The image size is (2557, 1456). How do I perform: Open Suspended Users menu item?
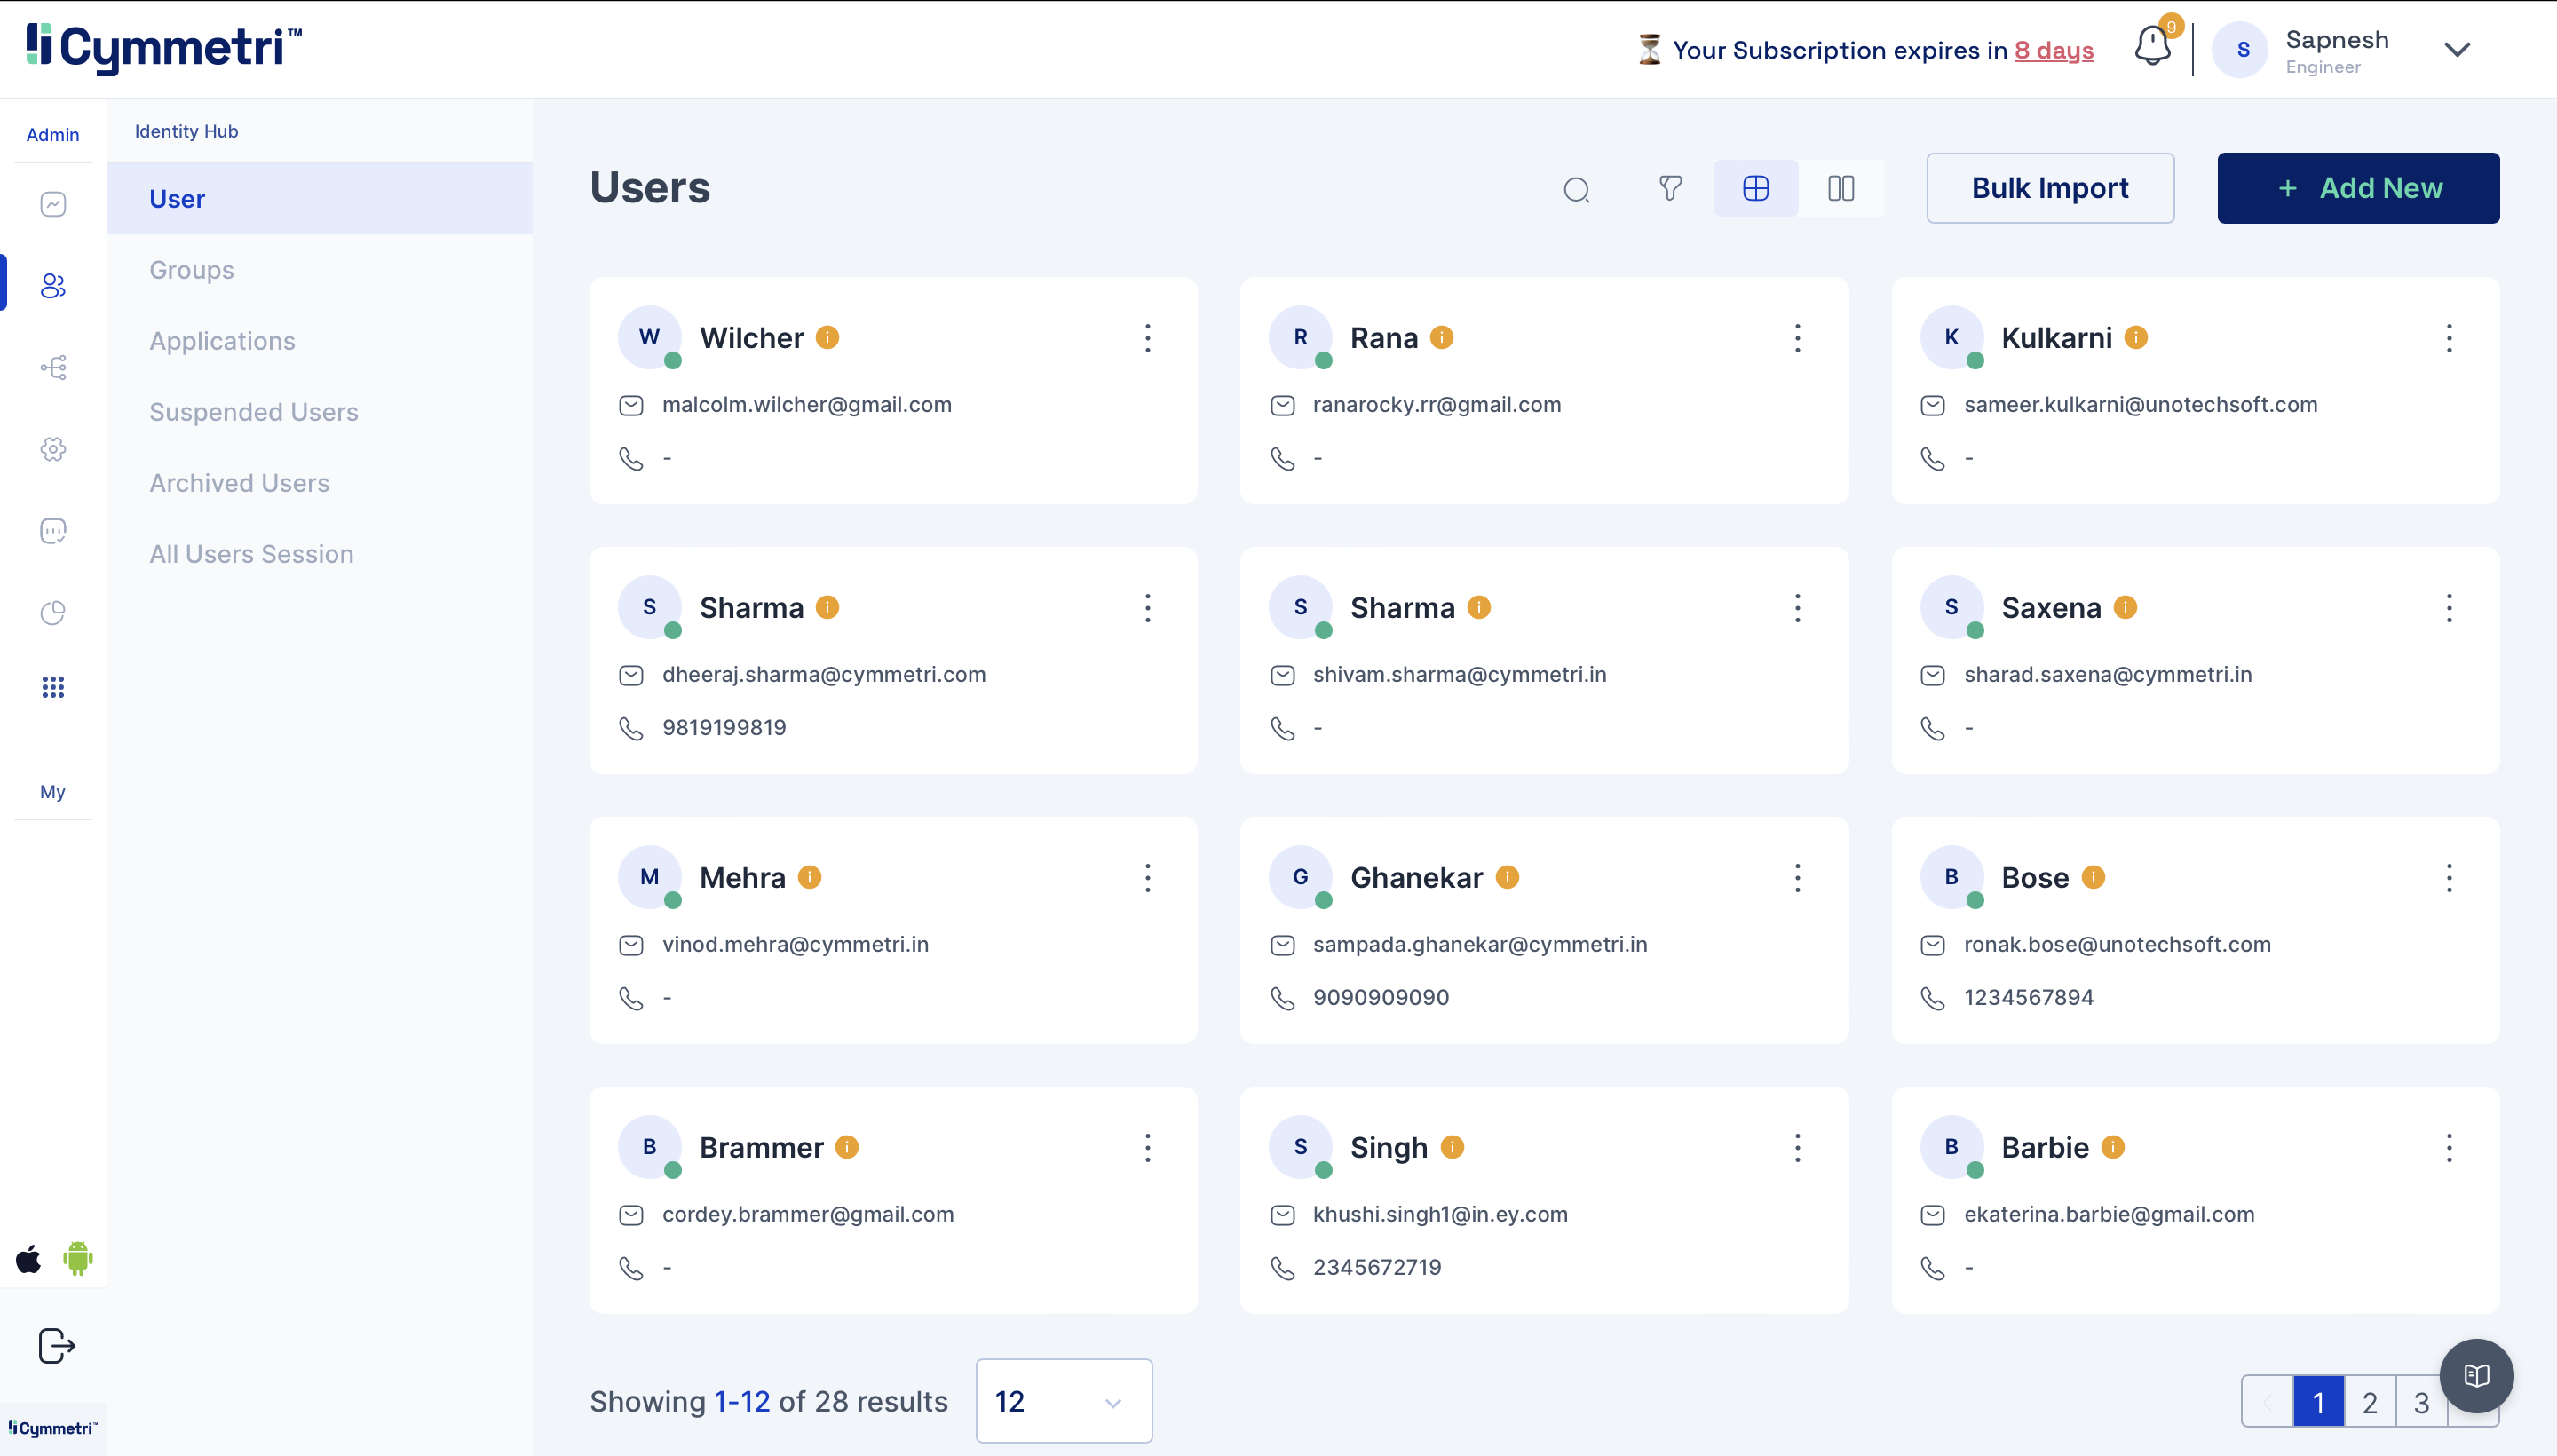[253, 412]
